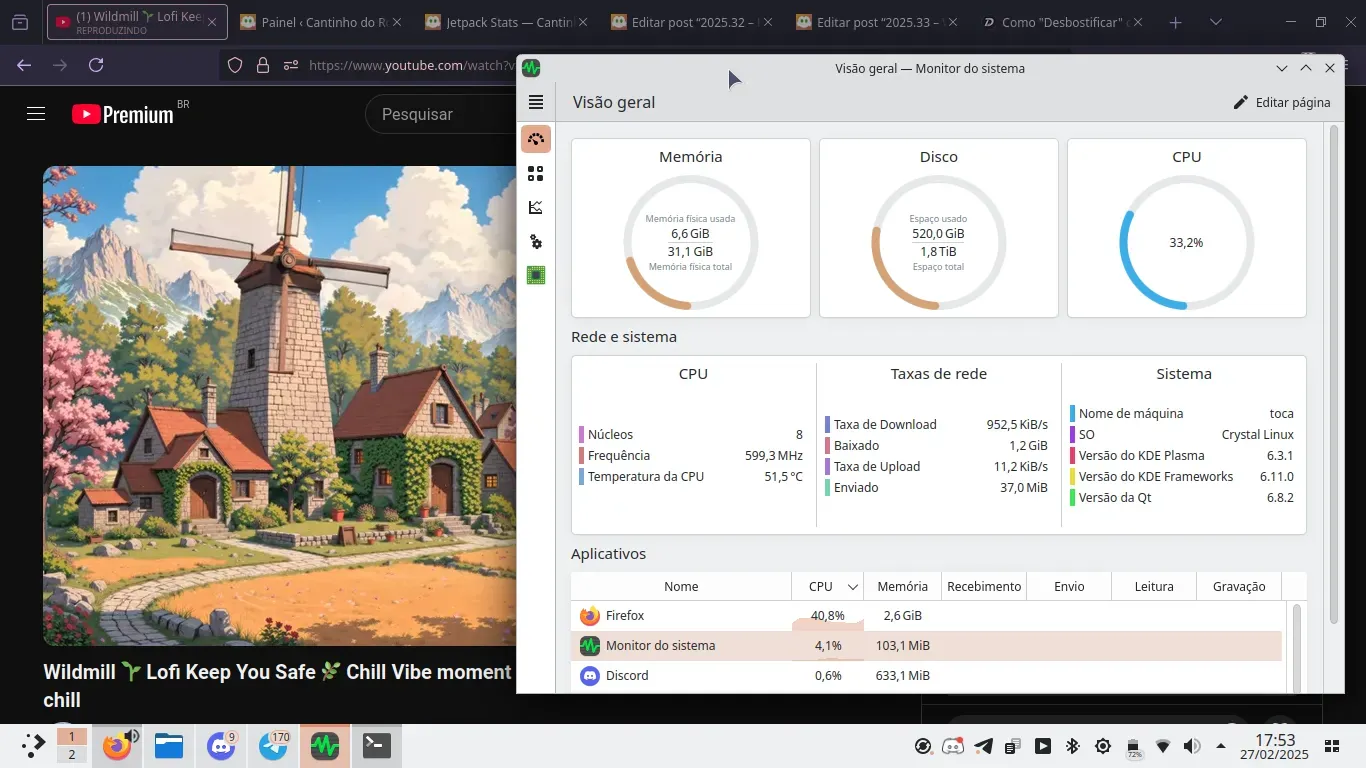Open the processes gears page in sidebar
This screenshot has width=1366, height=768.
point(536,242)
